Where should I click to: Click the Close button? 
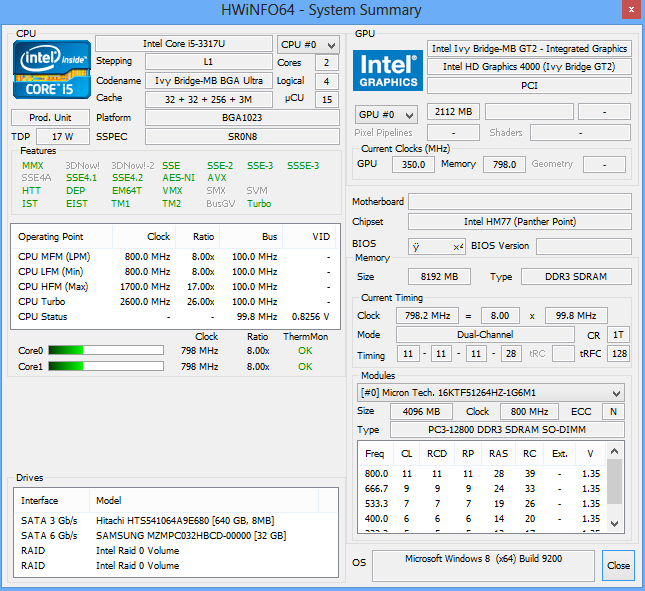[618, 566]
